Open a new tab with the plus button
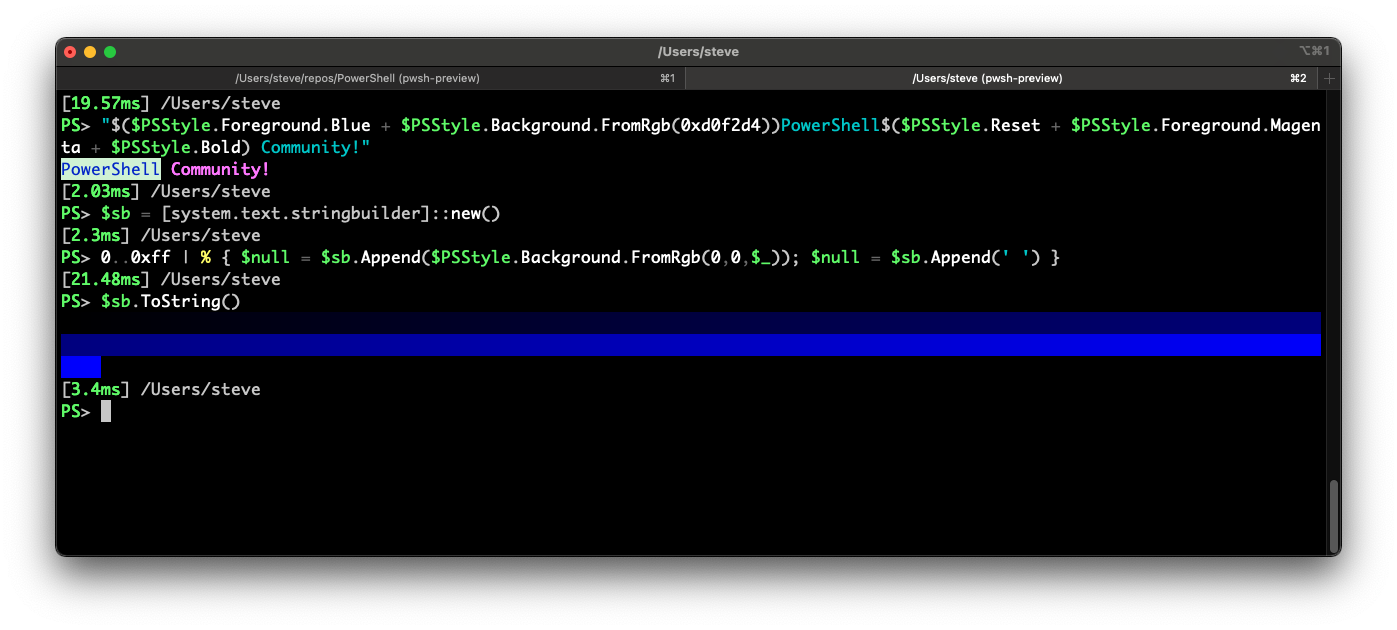 [1329, 78]
